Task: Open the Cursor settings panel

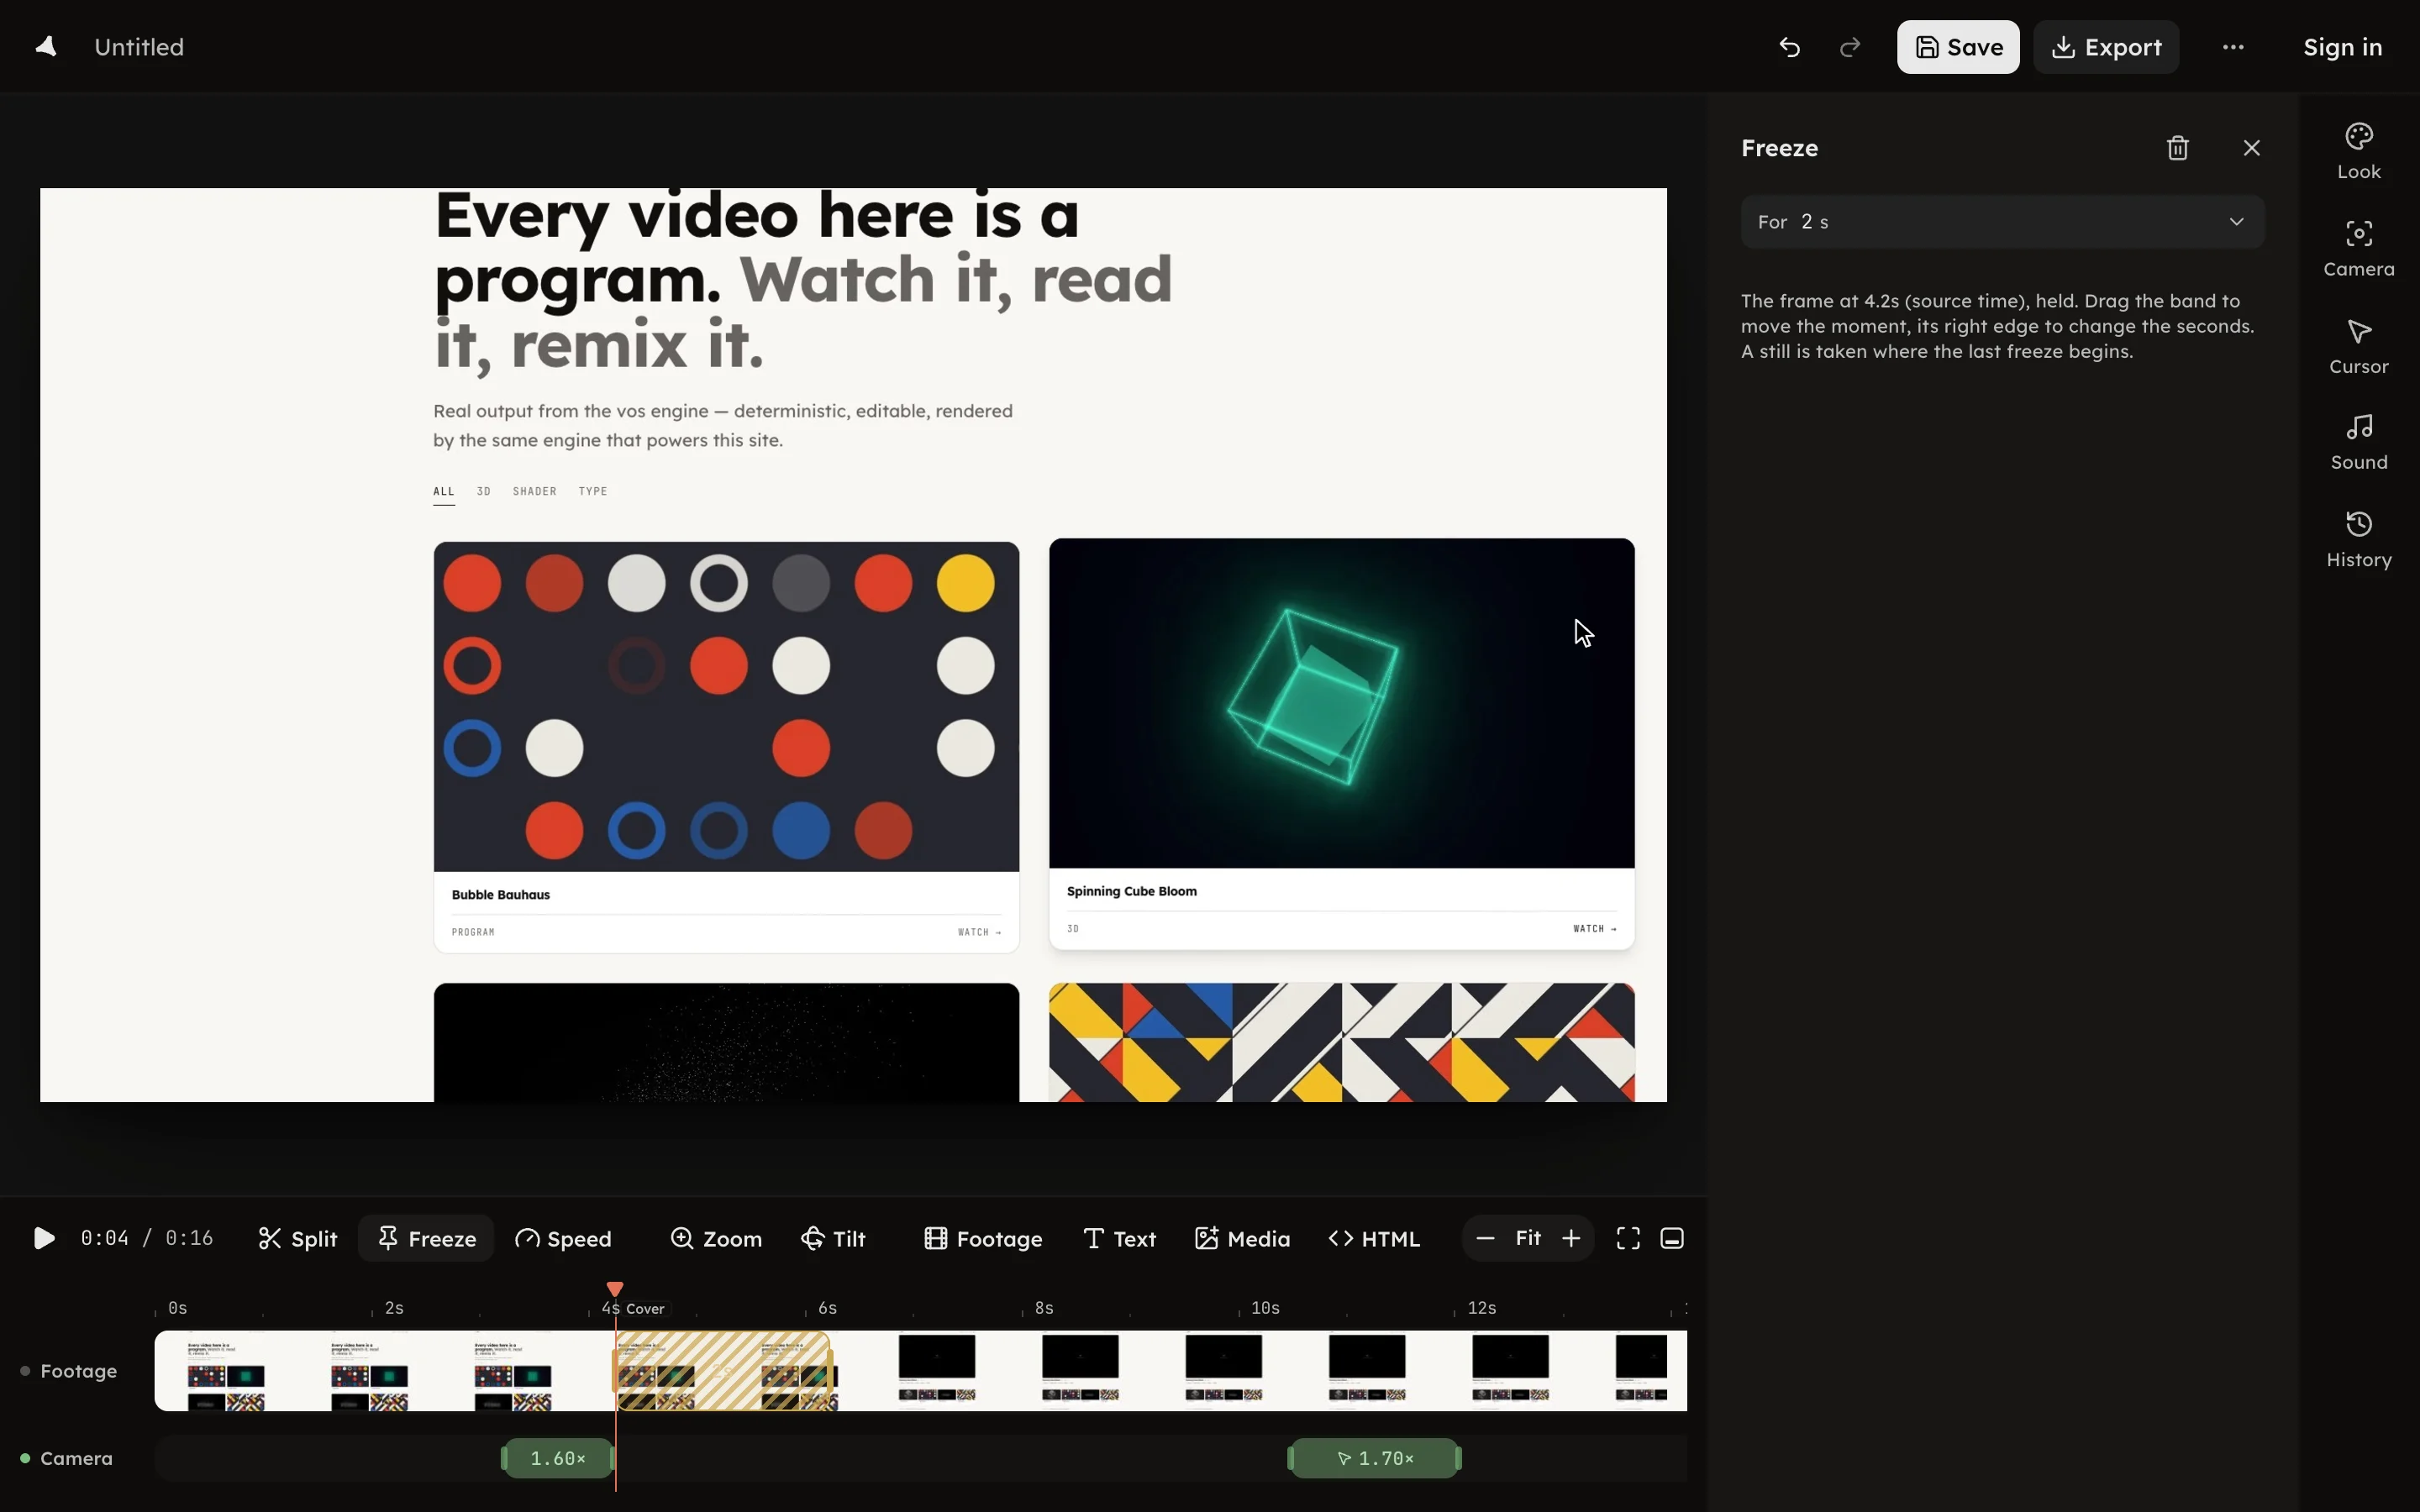Action: [2358, 347]
